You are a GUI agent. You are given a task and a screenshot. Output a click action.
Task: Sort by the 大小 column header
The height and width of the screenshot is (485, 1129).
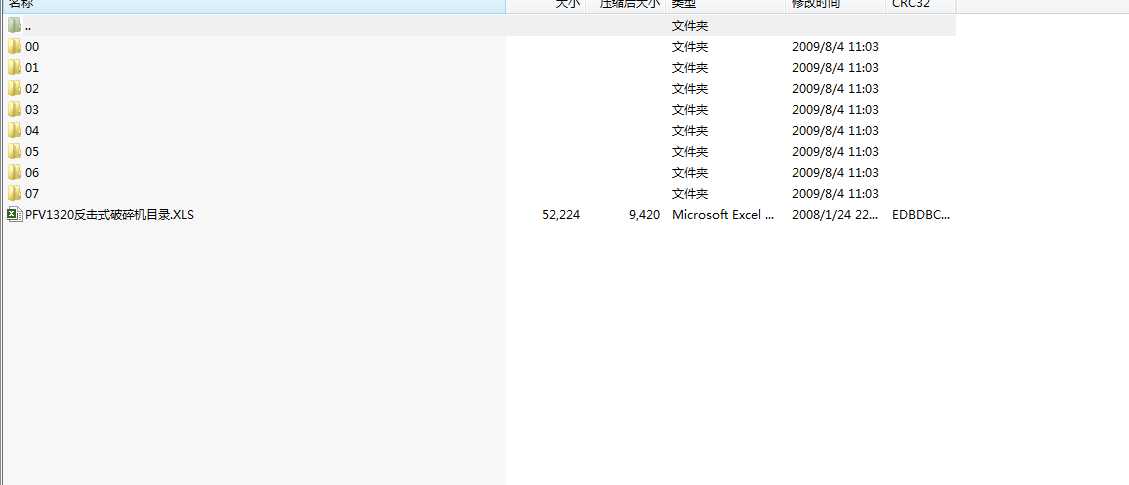546,5
